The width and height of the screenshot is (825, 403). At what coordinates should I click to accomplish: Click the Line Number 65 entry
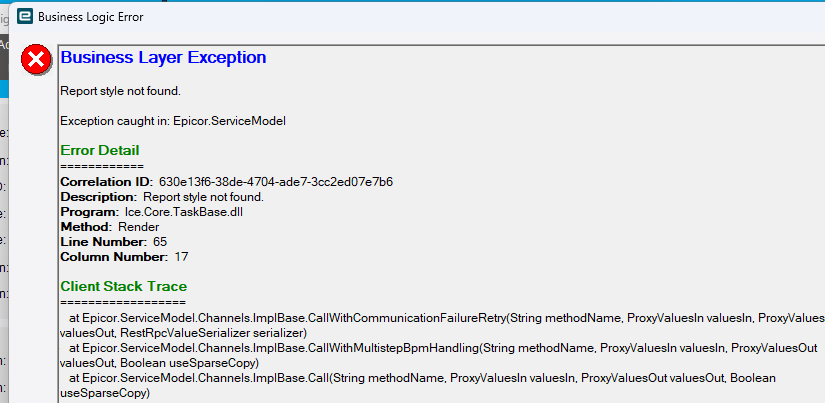pyautogui.click(x=114, y=242)
